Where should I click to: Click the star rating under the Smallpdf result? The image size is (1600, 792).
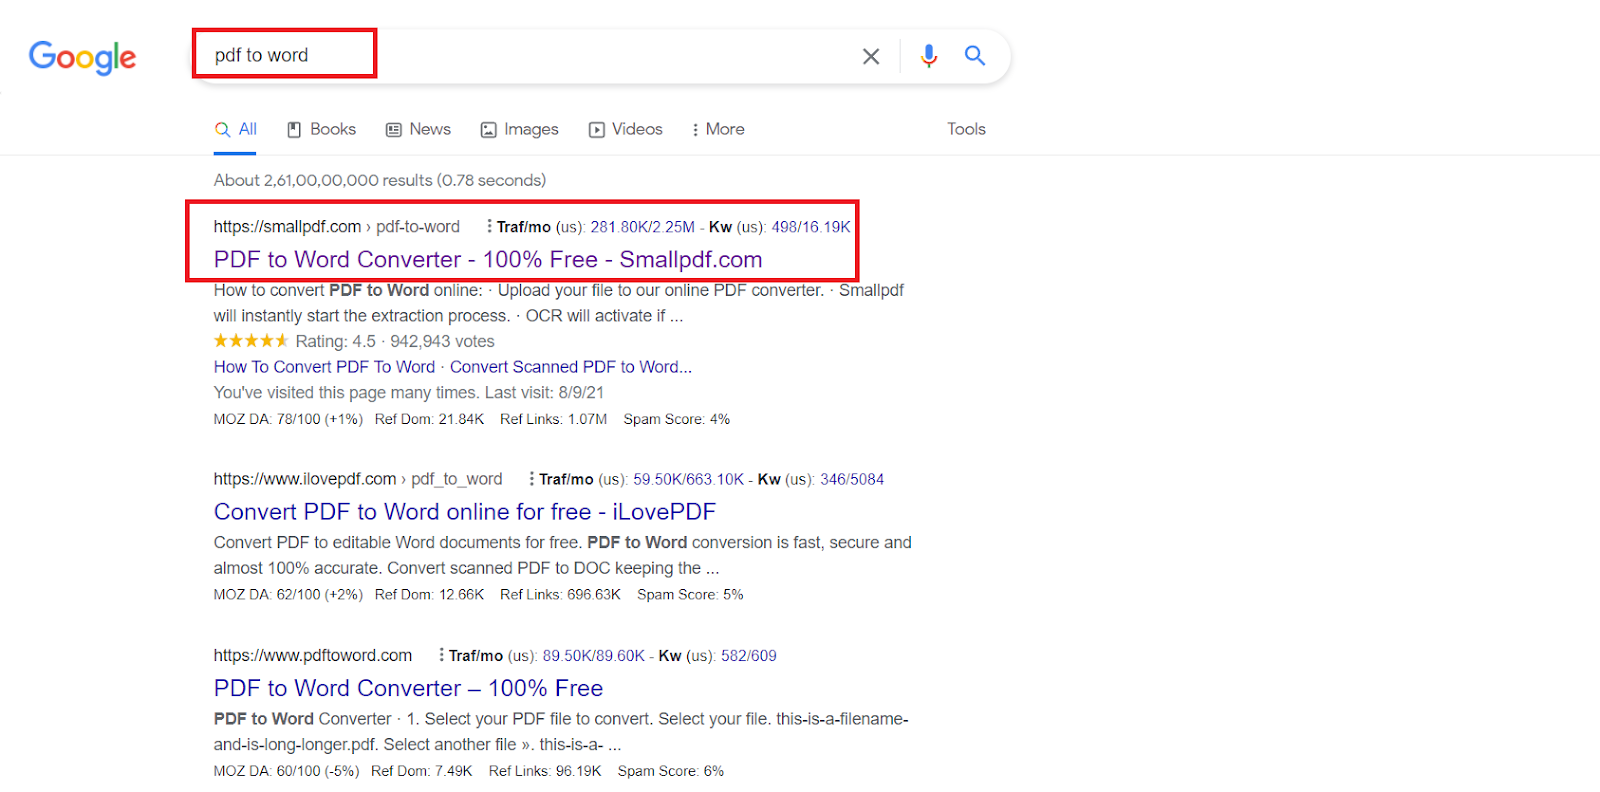[x=251, y=341]
